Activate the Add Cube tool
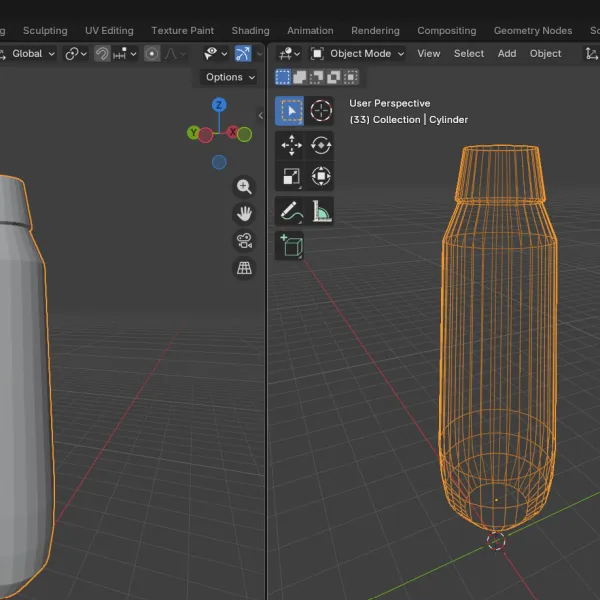Image resolution: width=600 pixels, height=600 pixels. tap(291, 246)
